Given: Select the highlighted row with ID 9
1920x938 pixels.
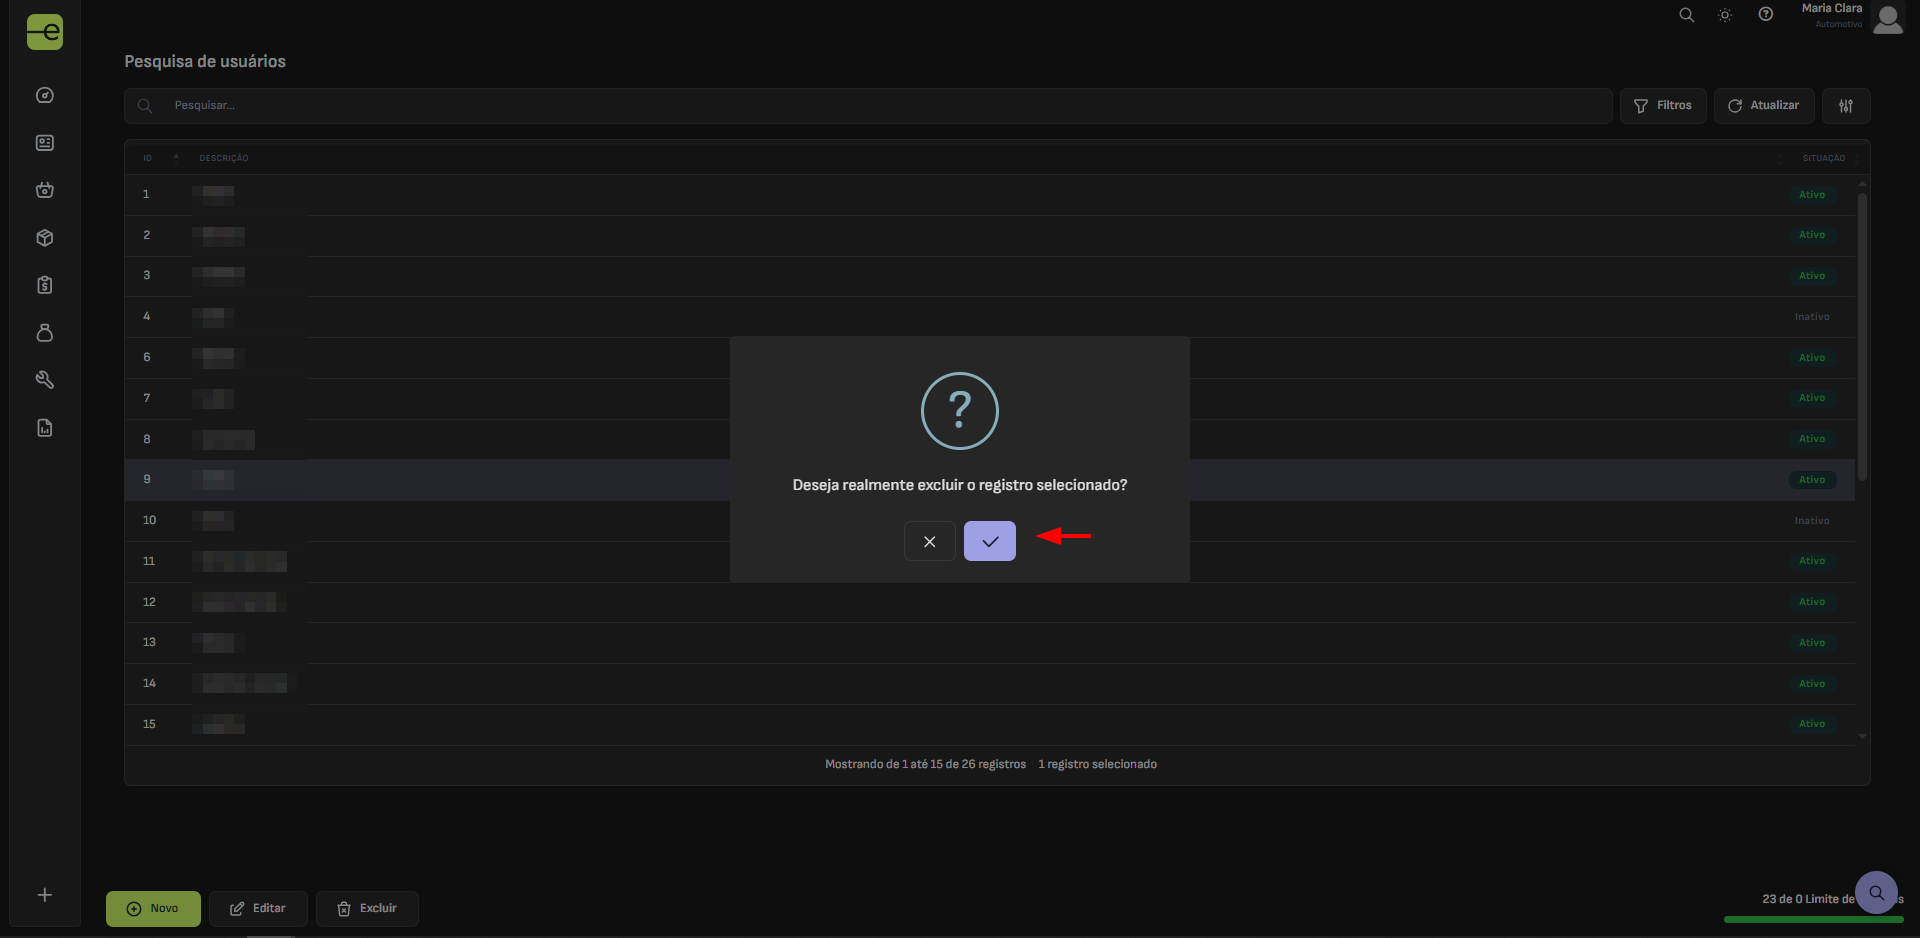Looking at the screenshot, I should click(989, 480).
